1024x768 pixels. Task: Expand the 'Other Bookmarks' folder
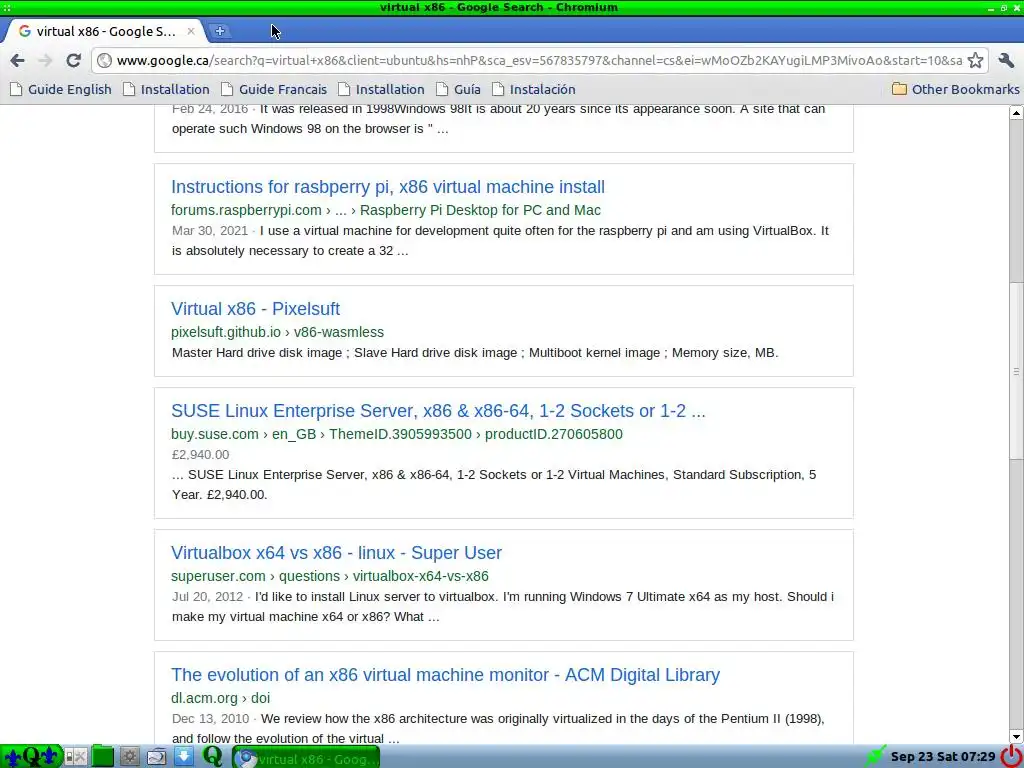point(955,89)
